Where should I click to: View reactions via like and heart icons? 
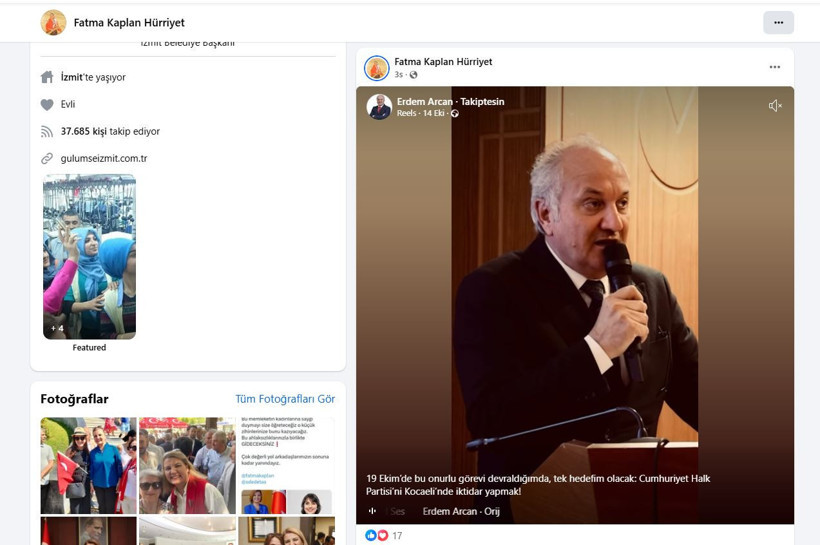(377, 536)
